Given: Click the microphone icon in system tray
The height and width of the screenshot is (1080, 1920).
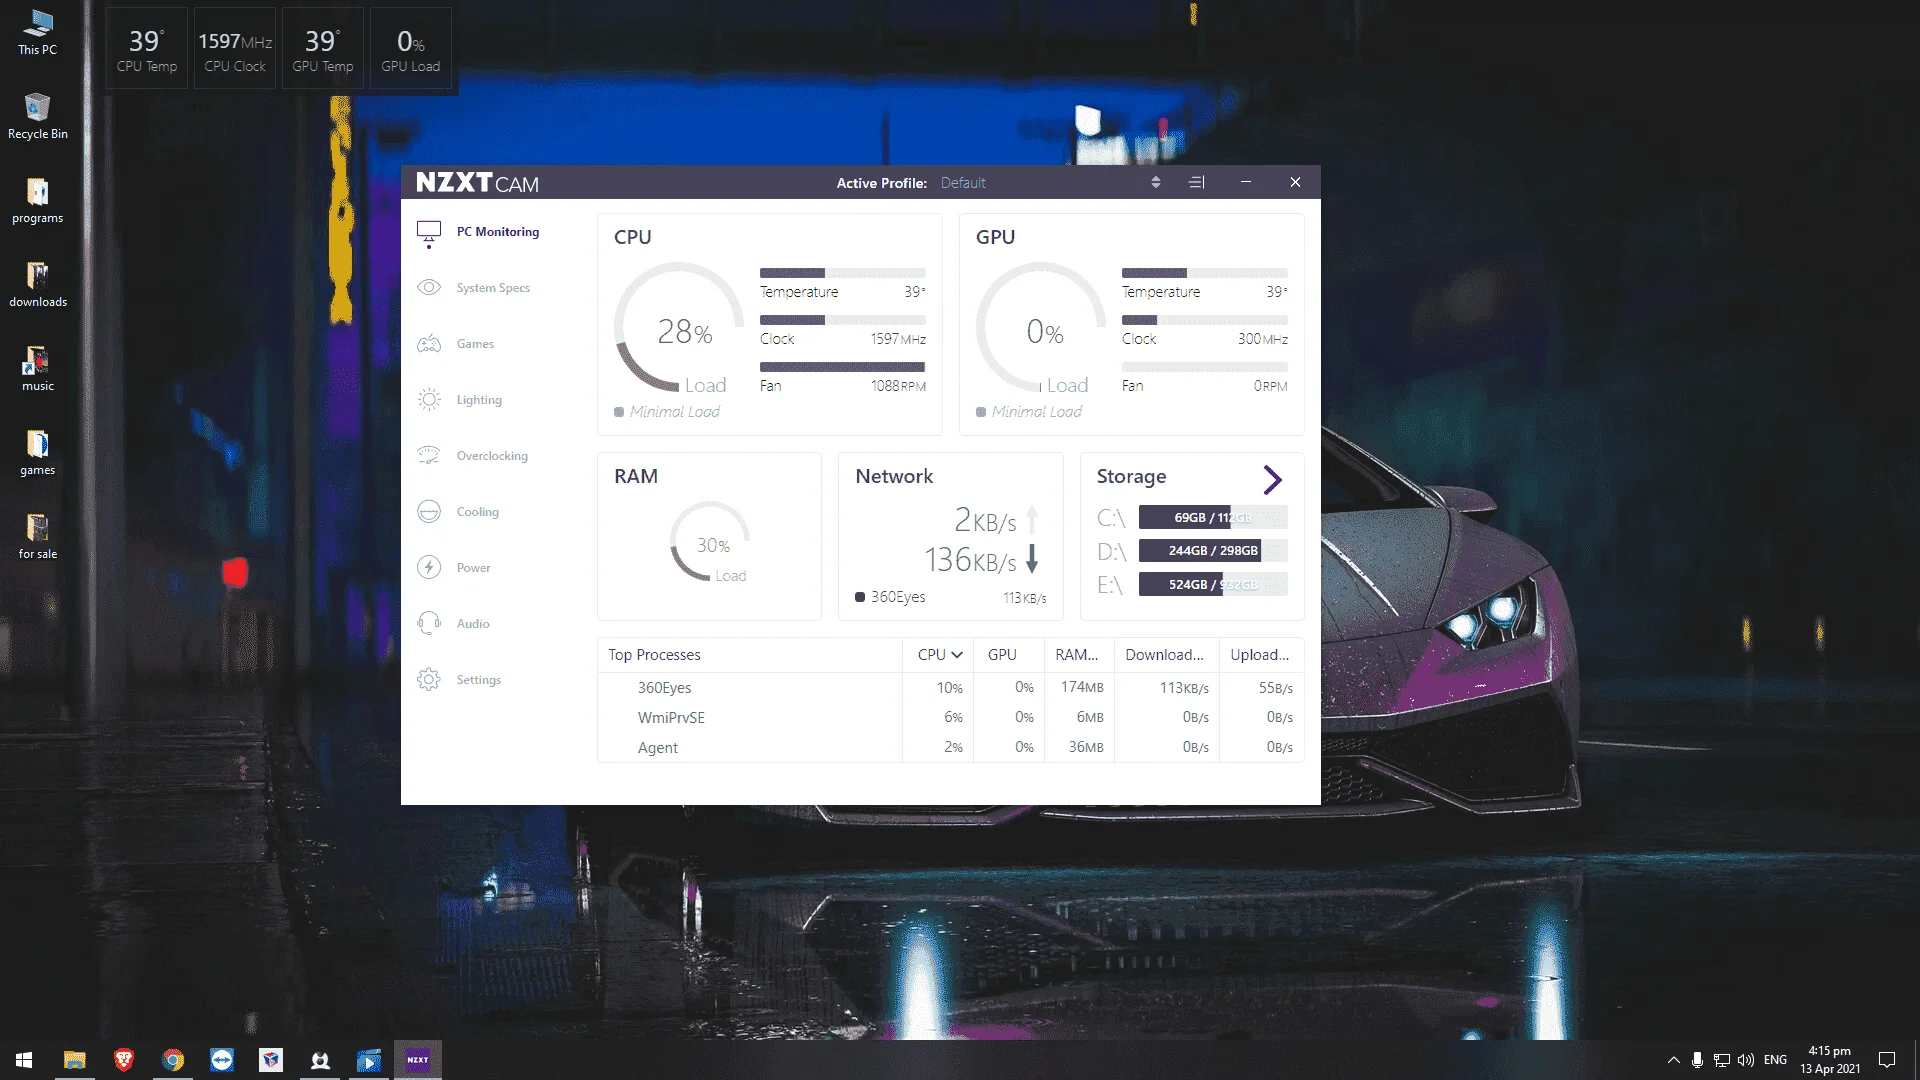Looking at the screenshot, I should pyautogui.click(x=1697, y=1060).
